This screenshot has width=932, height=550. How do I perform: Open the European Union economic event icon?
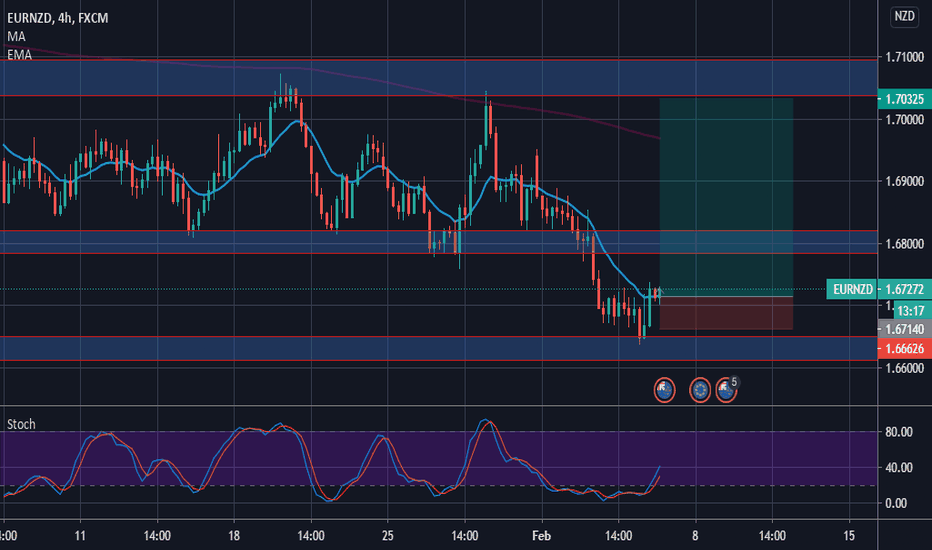[700, 390]
